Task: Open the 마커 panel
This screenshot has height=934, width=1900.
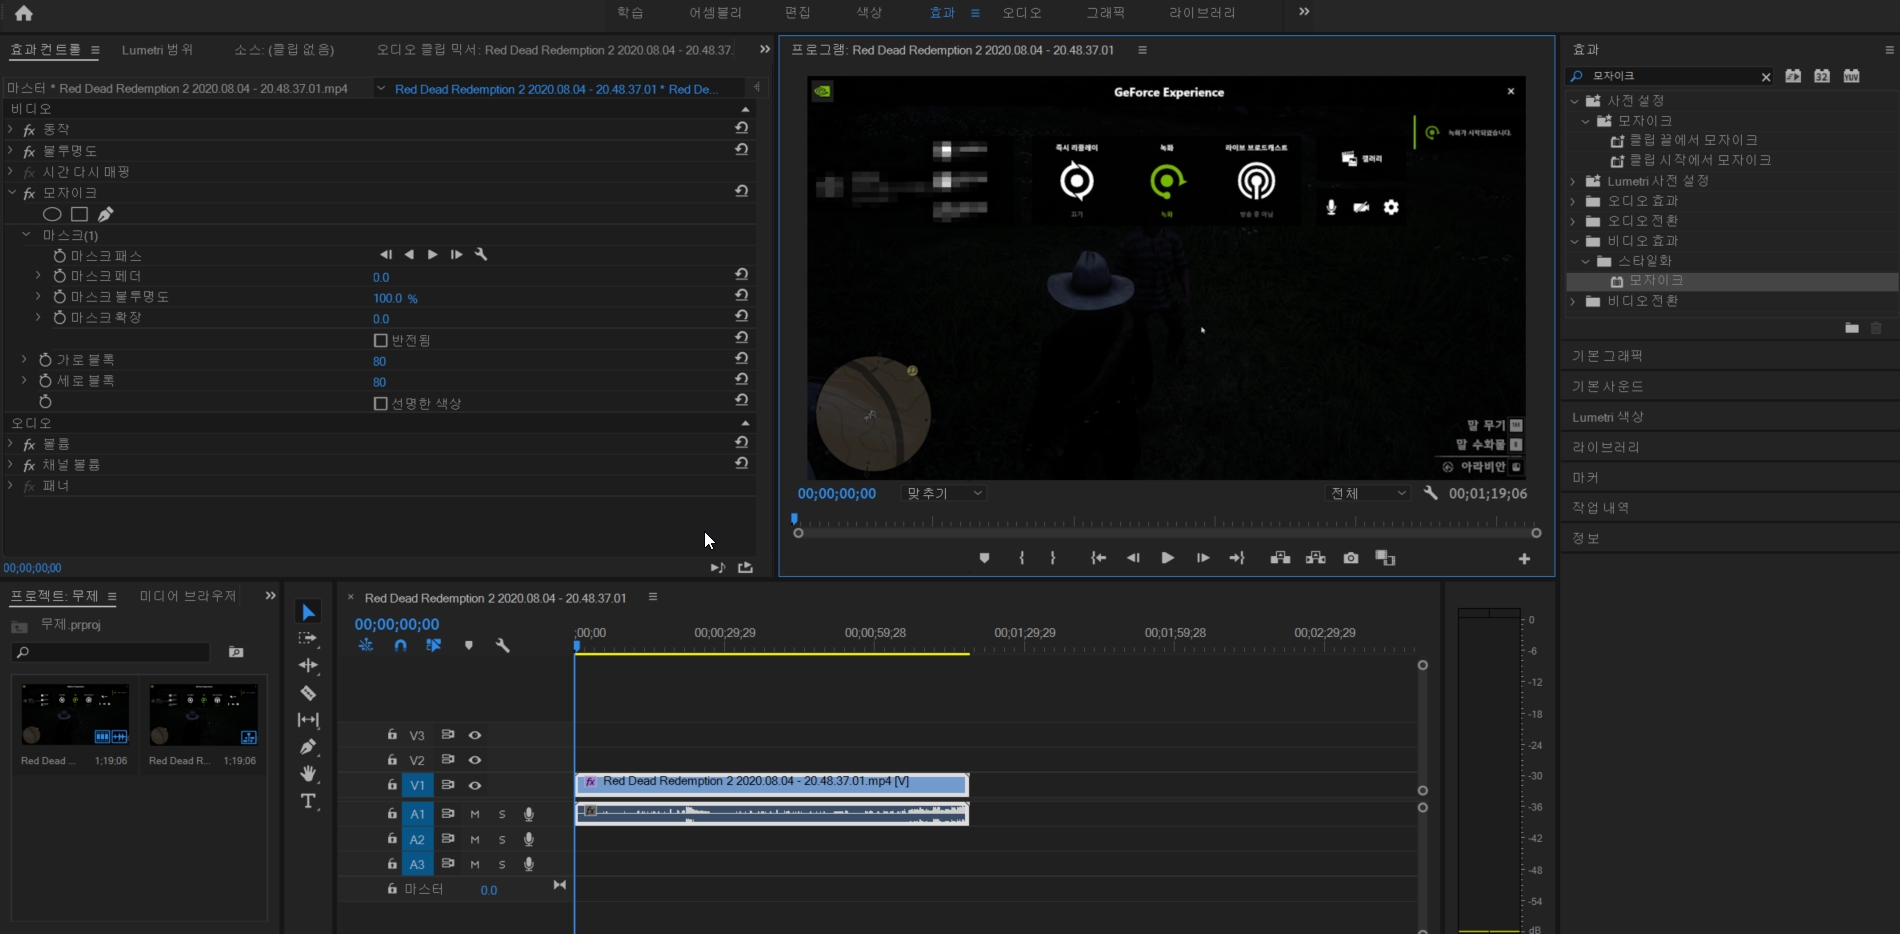Action: [x=1585, y=478]
